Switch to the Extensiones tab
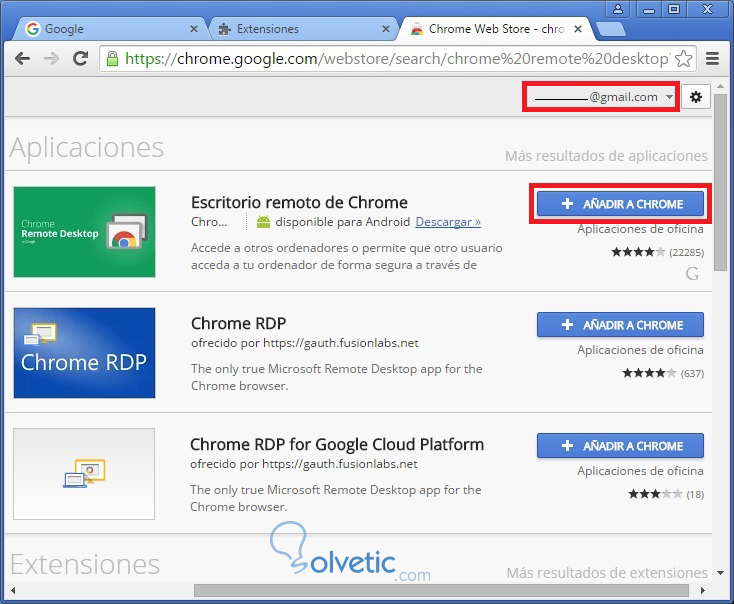The image size is (734, 604). pyautogui.click(x=302, y=29)
